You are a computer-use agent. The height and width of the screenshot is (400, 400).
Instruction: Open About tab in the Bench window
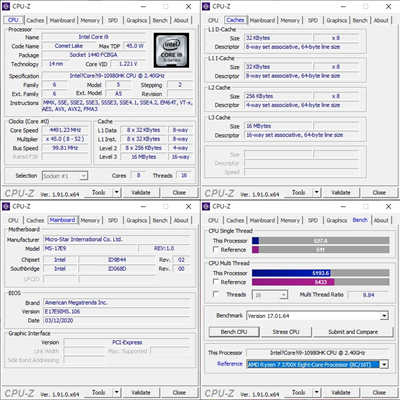pos(381,220)
